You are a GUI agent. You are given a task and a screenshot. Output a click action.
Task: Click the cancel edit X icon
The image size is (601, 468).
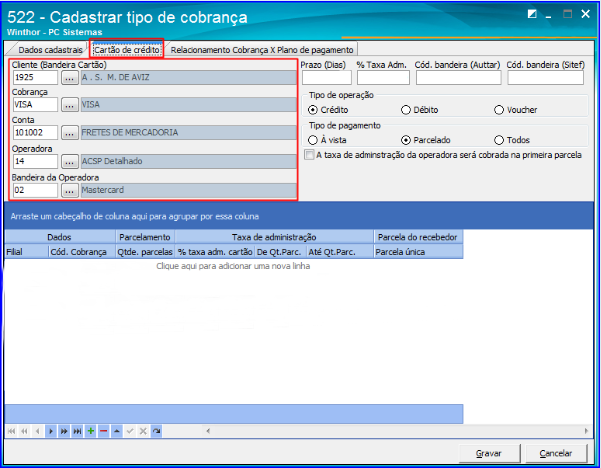coord(143,430)
